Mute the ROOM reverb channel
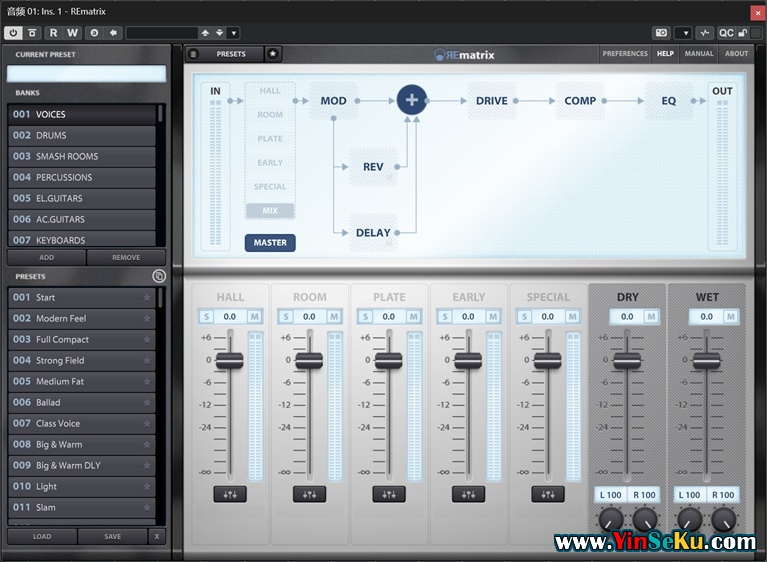This screenshot has height=562, width=767. pos(333,317)
